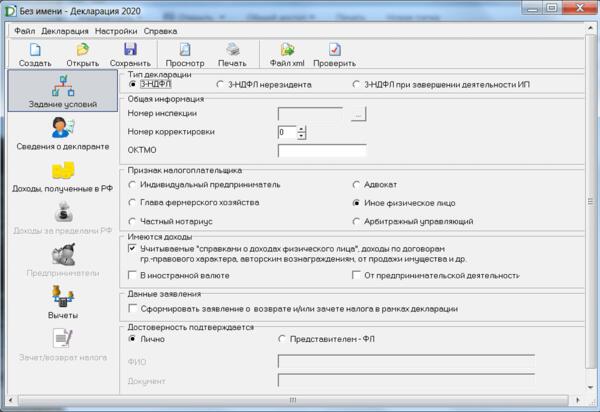The height and width of the screenshot is (412, 600).
Task: Click the ОКТМО input field
Action: pos(322,151)
